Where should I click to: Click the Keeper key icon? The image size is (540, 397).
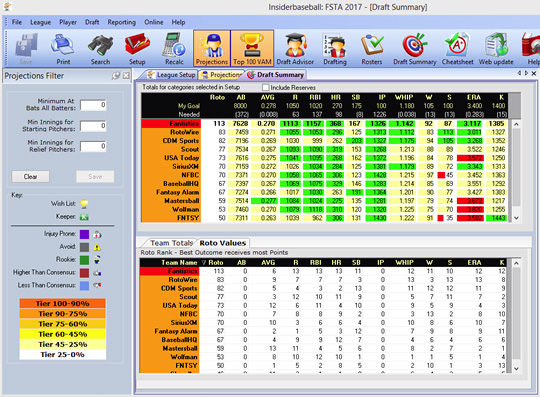84,217
